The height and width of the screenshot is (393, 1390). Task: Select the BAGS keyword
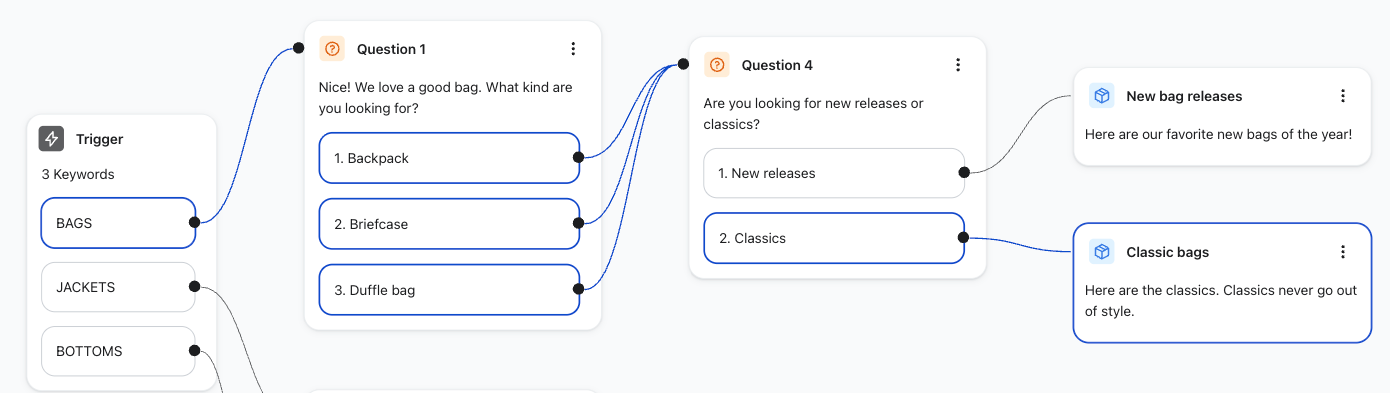118,223
